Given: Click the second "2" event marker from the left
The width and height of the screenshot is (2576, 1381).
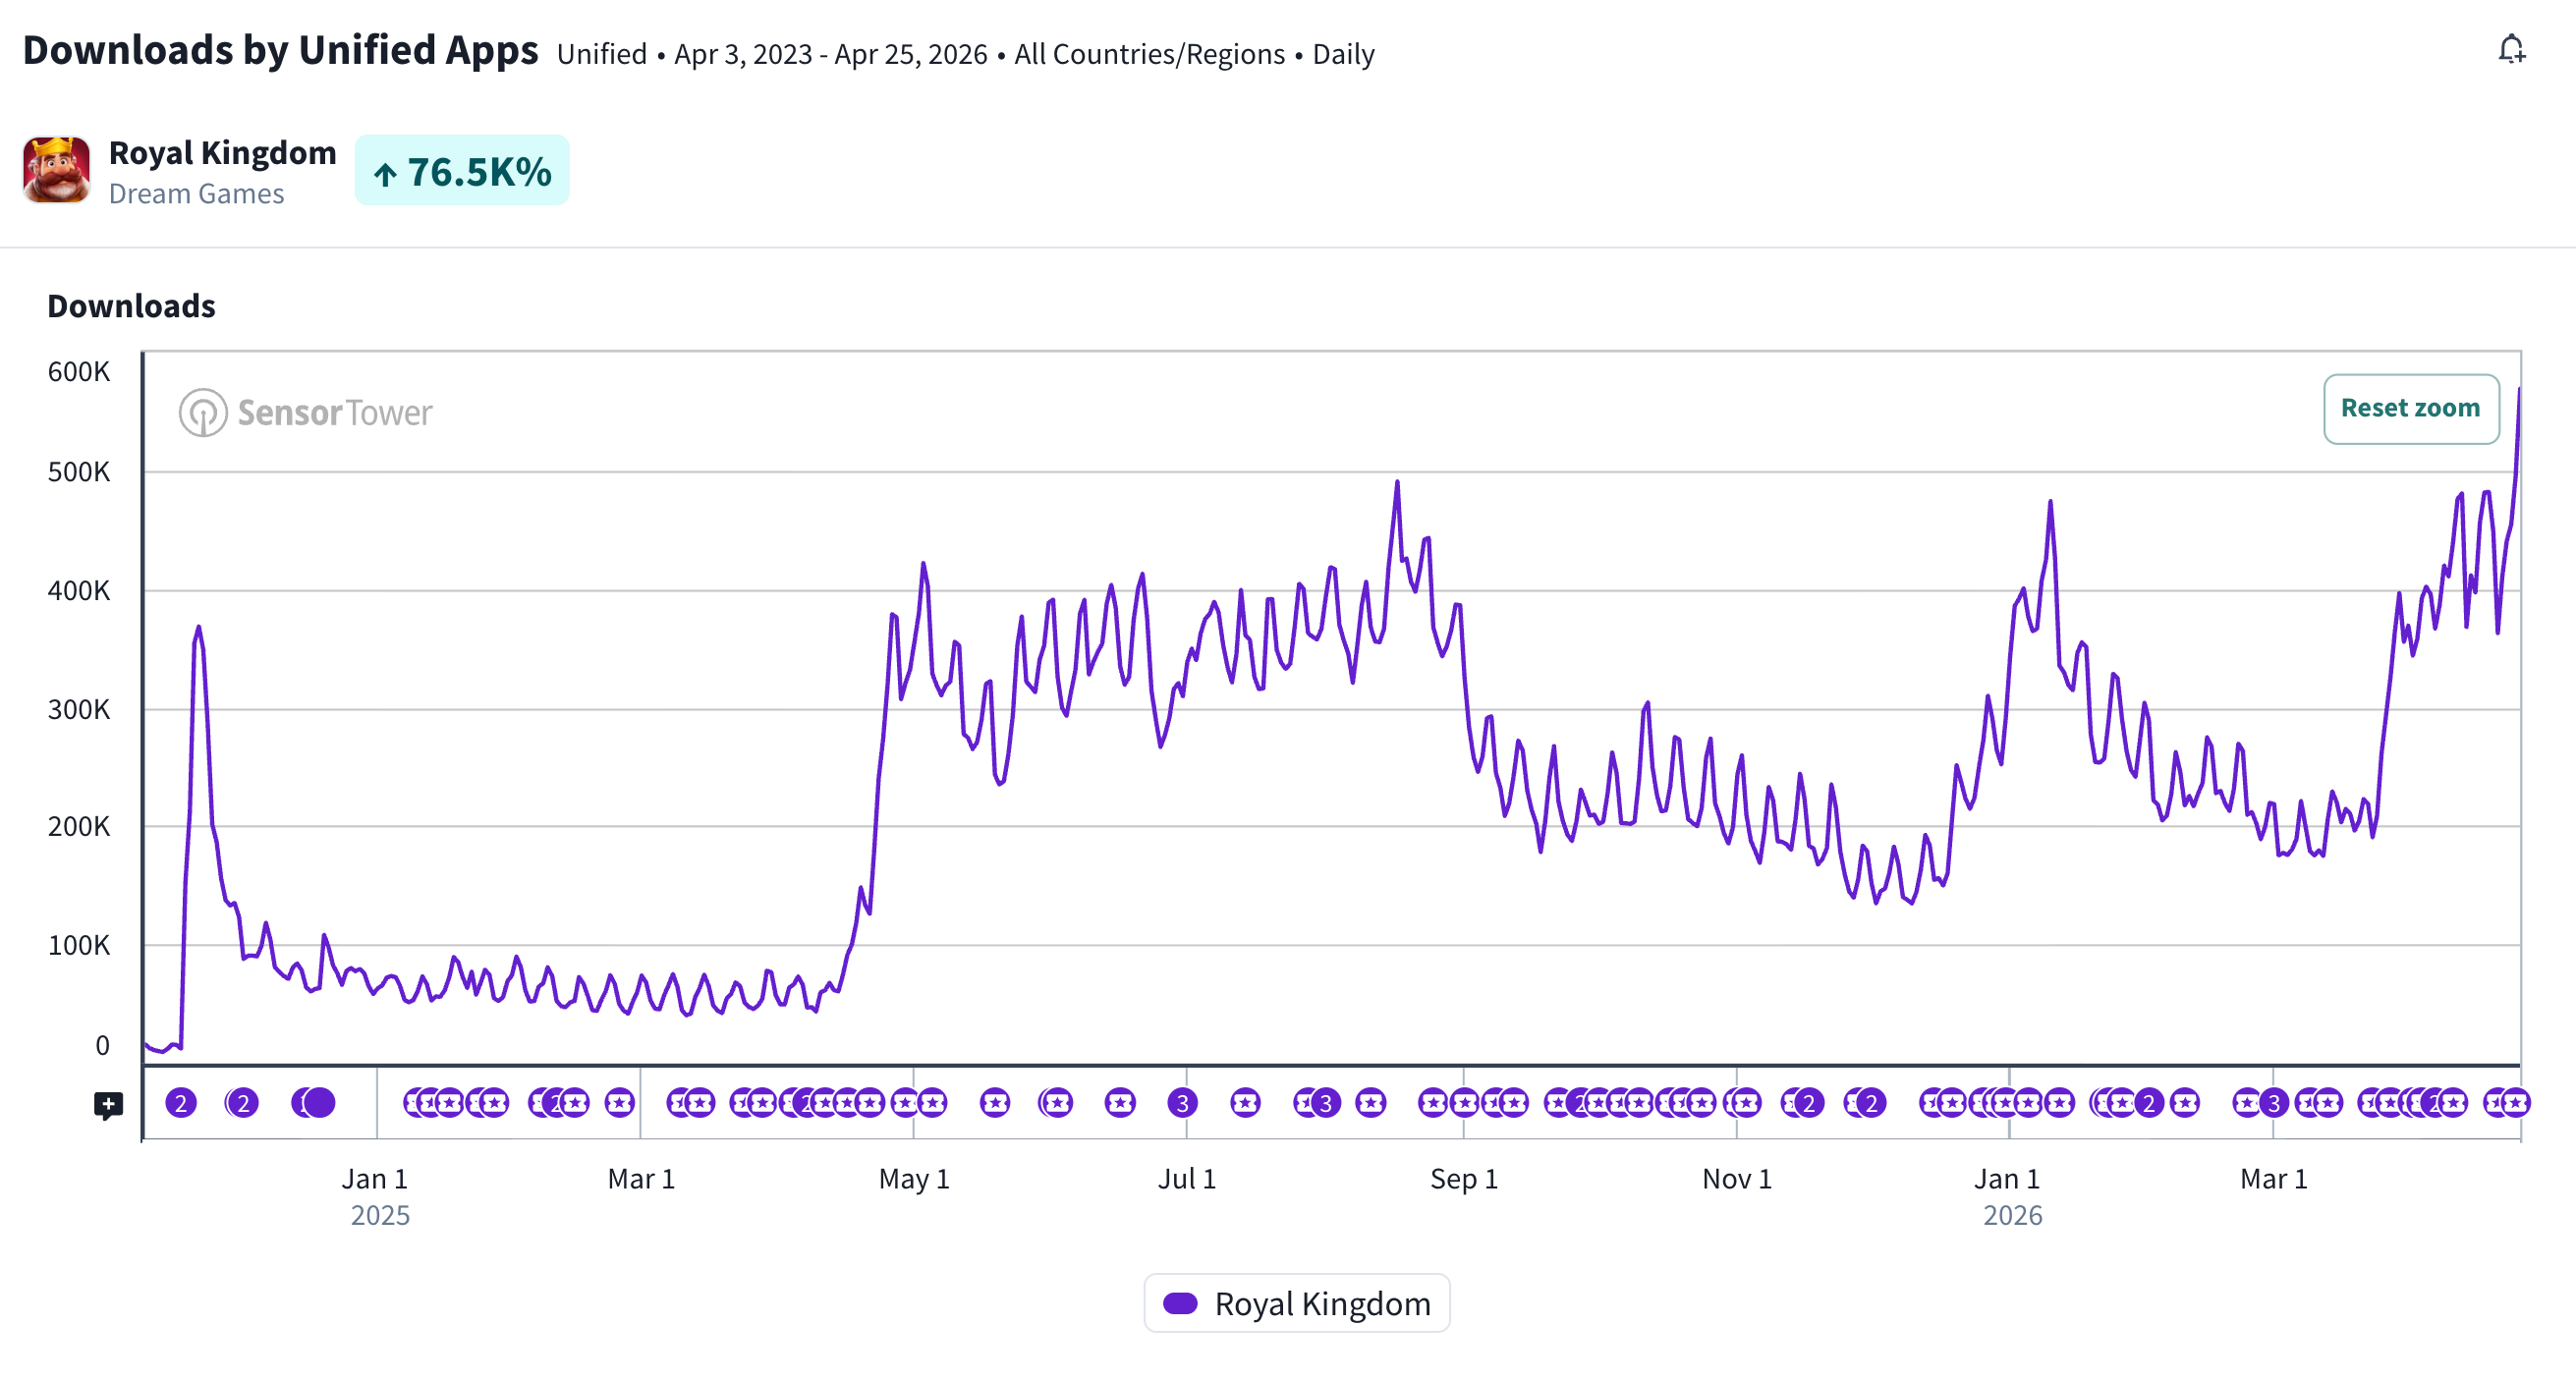Looking at the screenshot, I should click(x=243, y=1103).
